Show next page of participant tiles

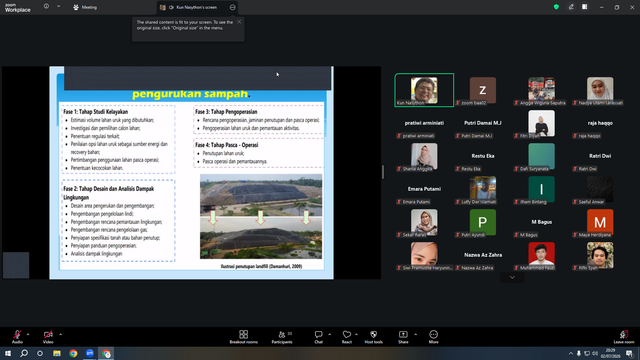[x=512, y=278]
